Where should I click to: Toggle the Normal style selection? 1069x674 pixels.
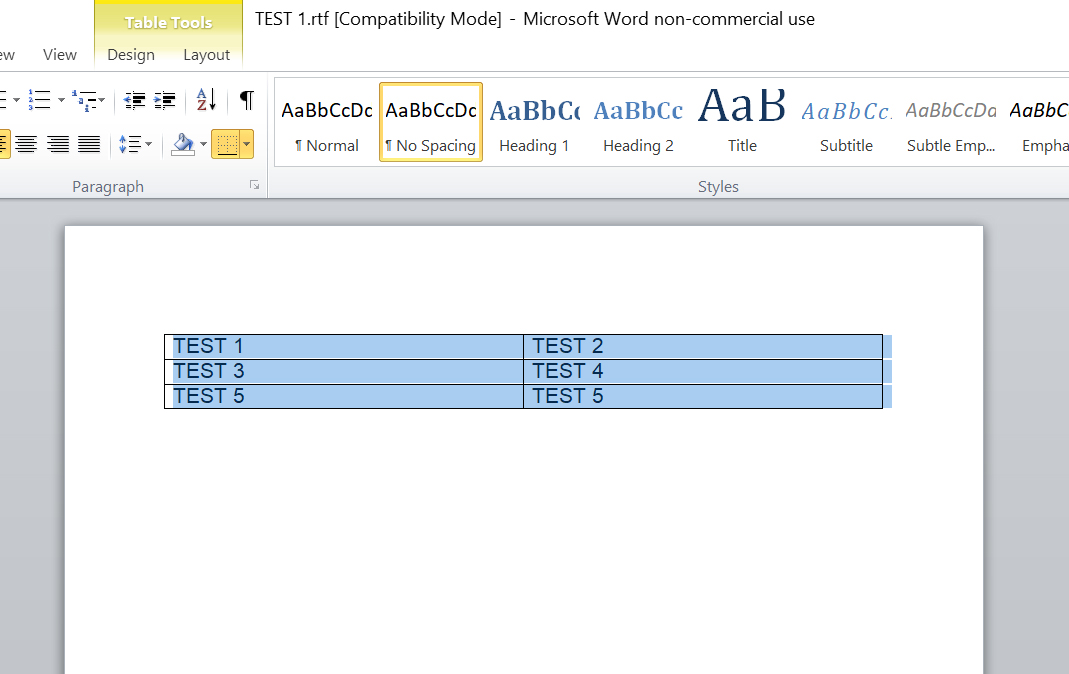326,120
